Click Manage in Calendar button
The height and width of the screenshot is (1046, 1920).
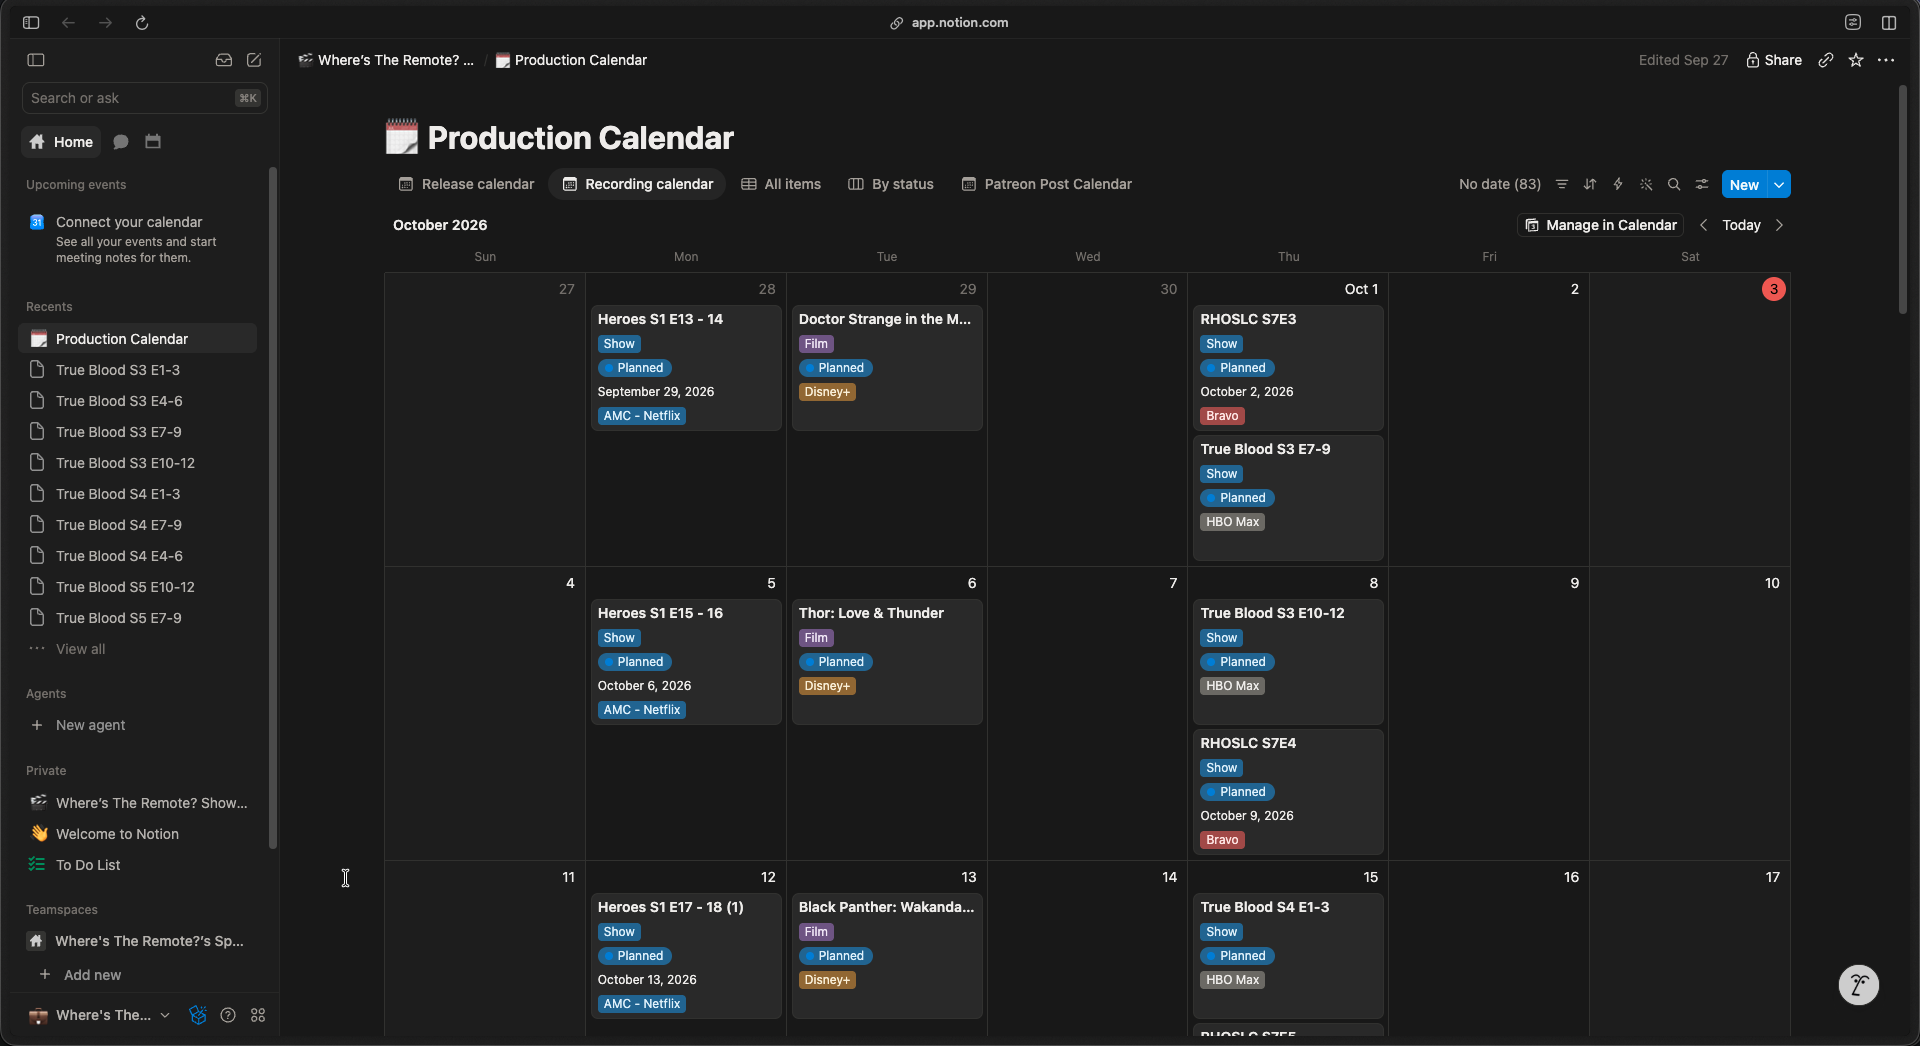(x=1601, y=225)
